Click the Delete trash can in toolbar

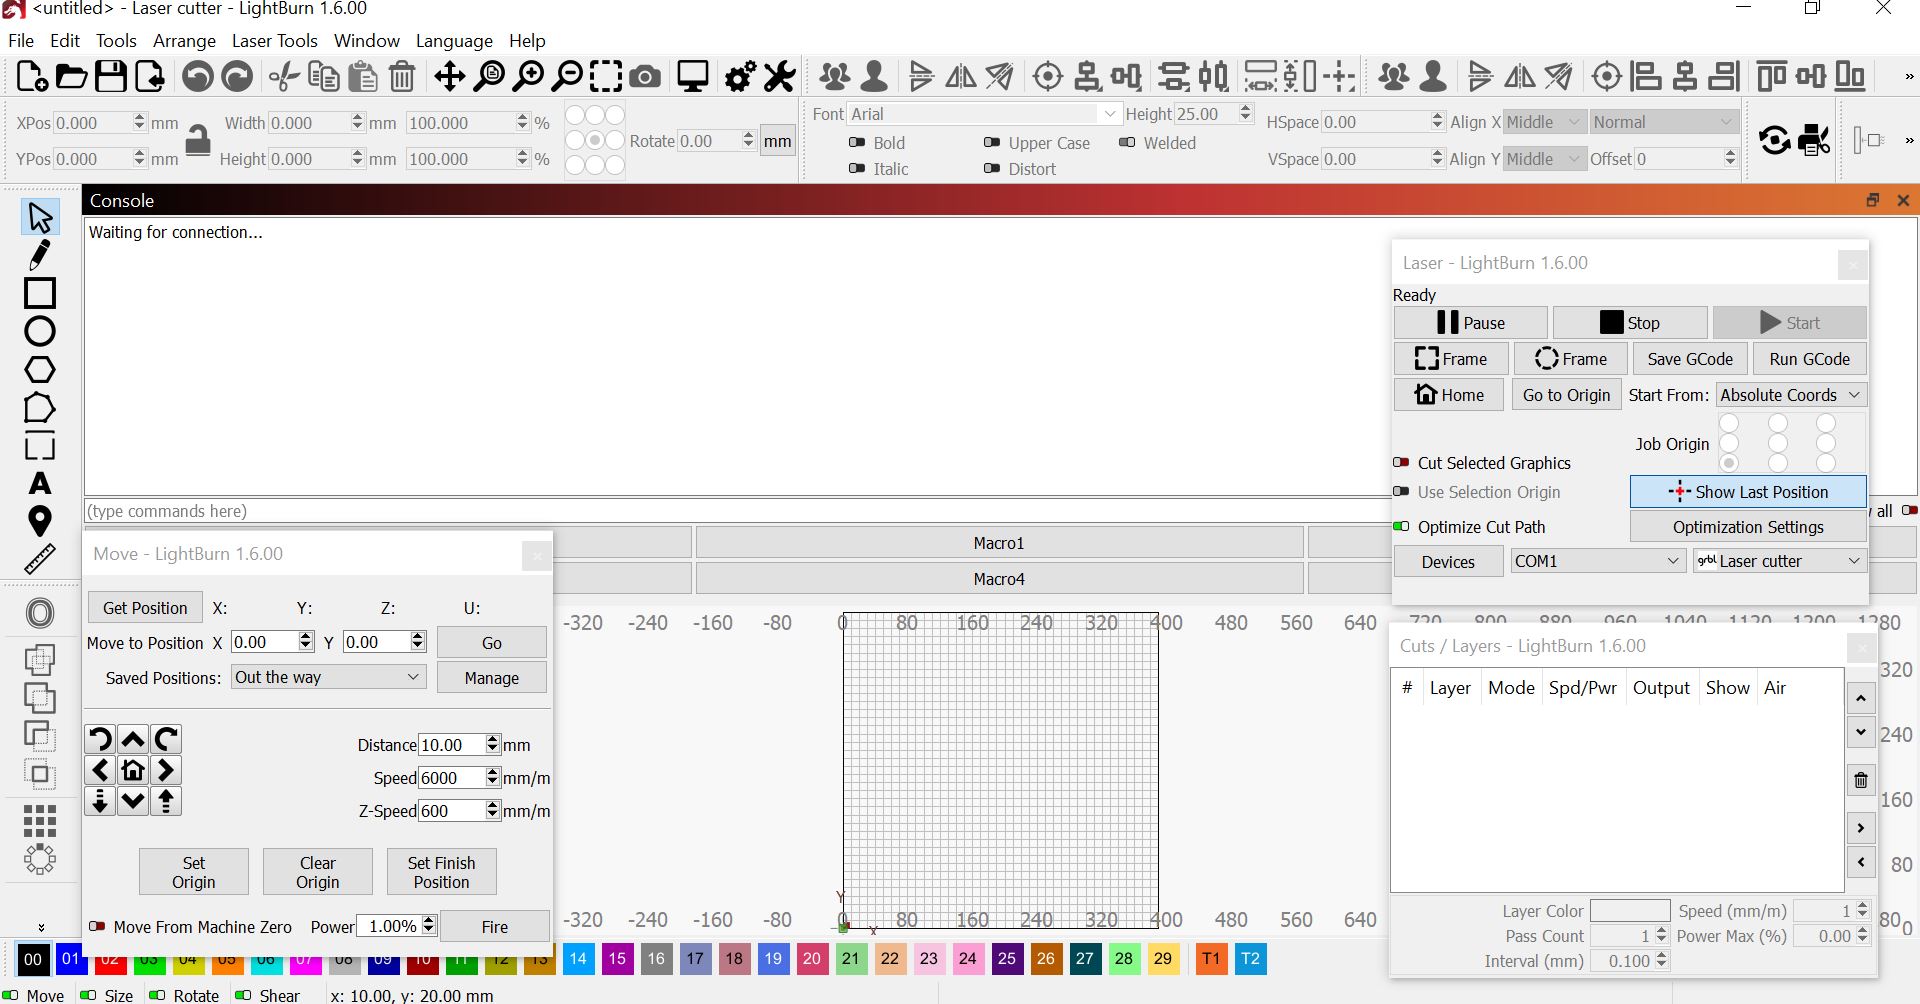click(402, 77)
